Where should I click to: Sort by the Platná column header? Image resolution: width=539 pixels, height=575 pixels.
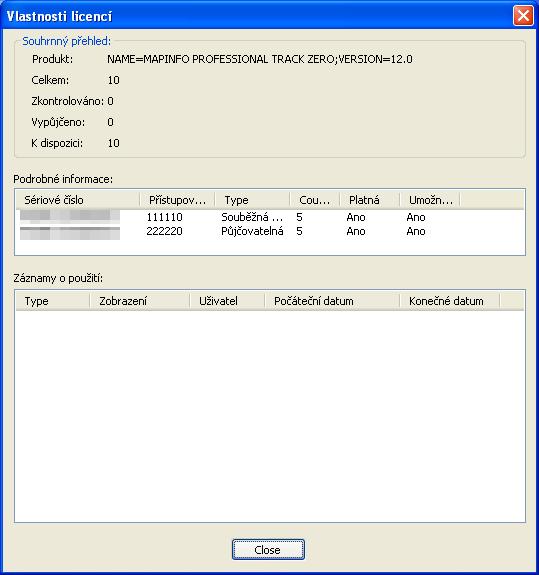click(x=370, y=200)
